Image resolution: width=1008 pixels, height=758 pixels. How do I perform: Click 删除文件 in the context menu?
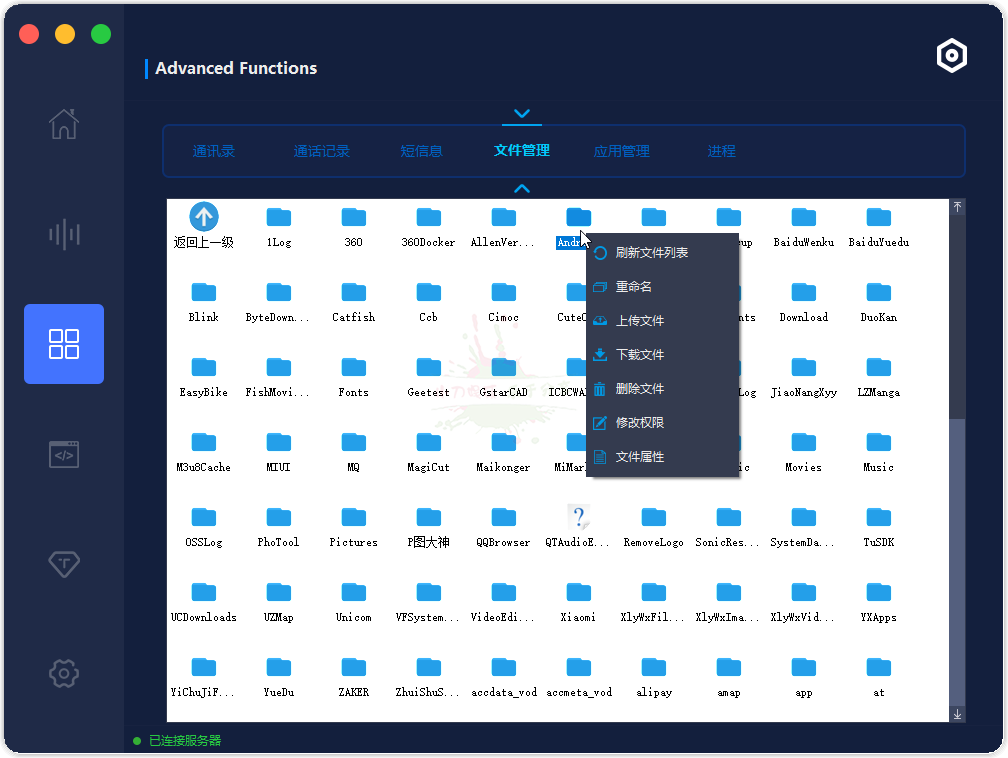[640, 389]
